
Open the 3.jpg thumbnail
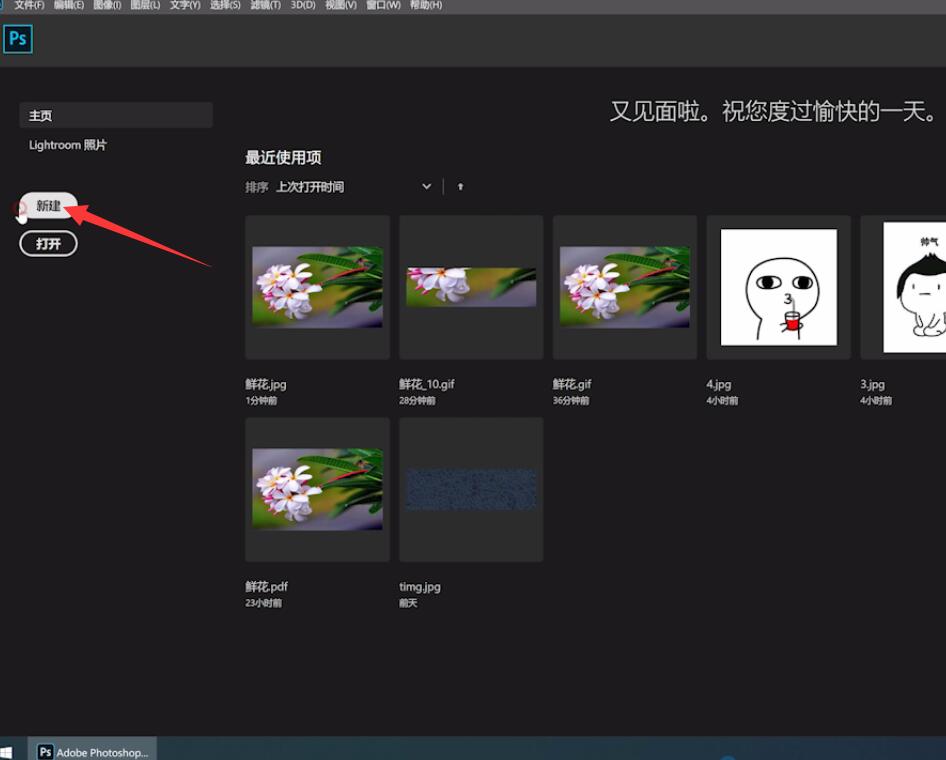[x=903, y=287]
